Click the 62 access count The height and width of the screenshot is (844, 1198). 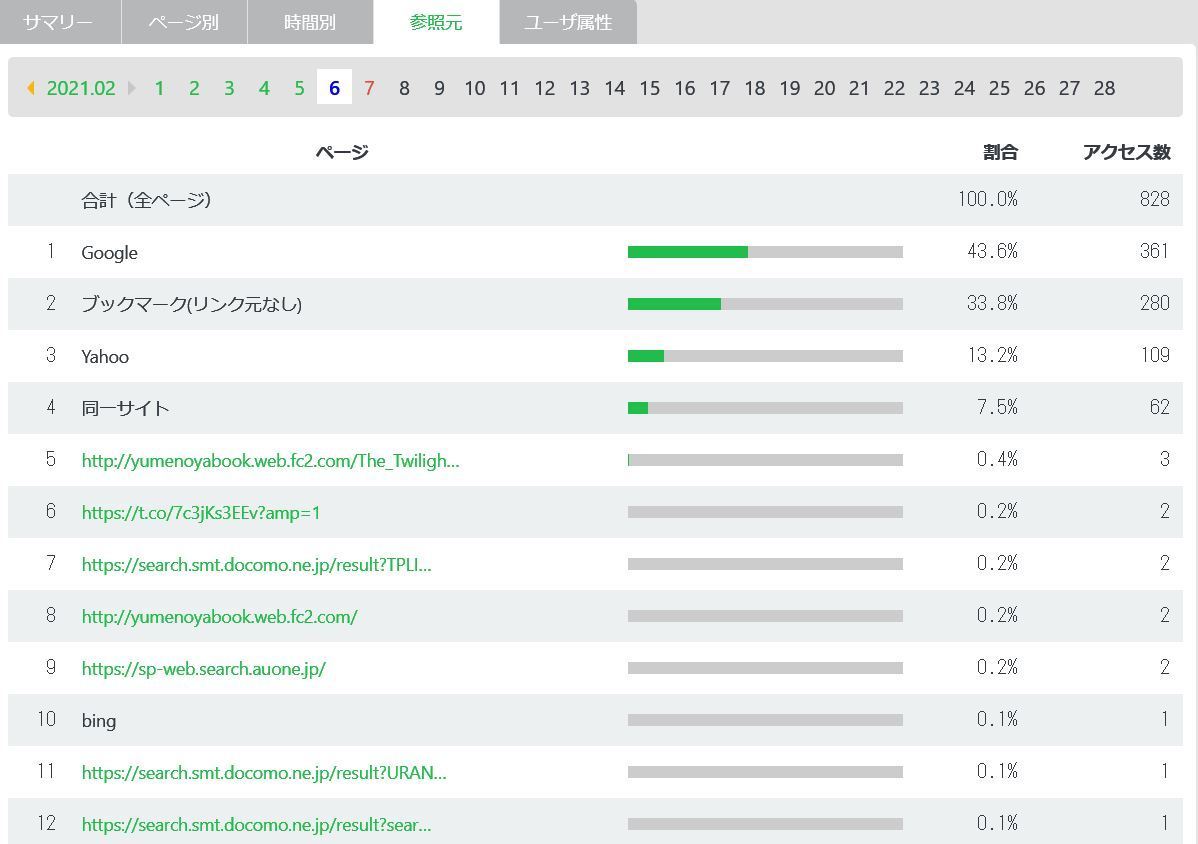pyautogui.click(x=1160, y=407)
